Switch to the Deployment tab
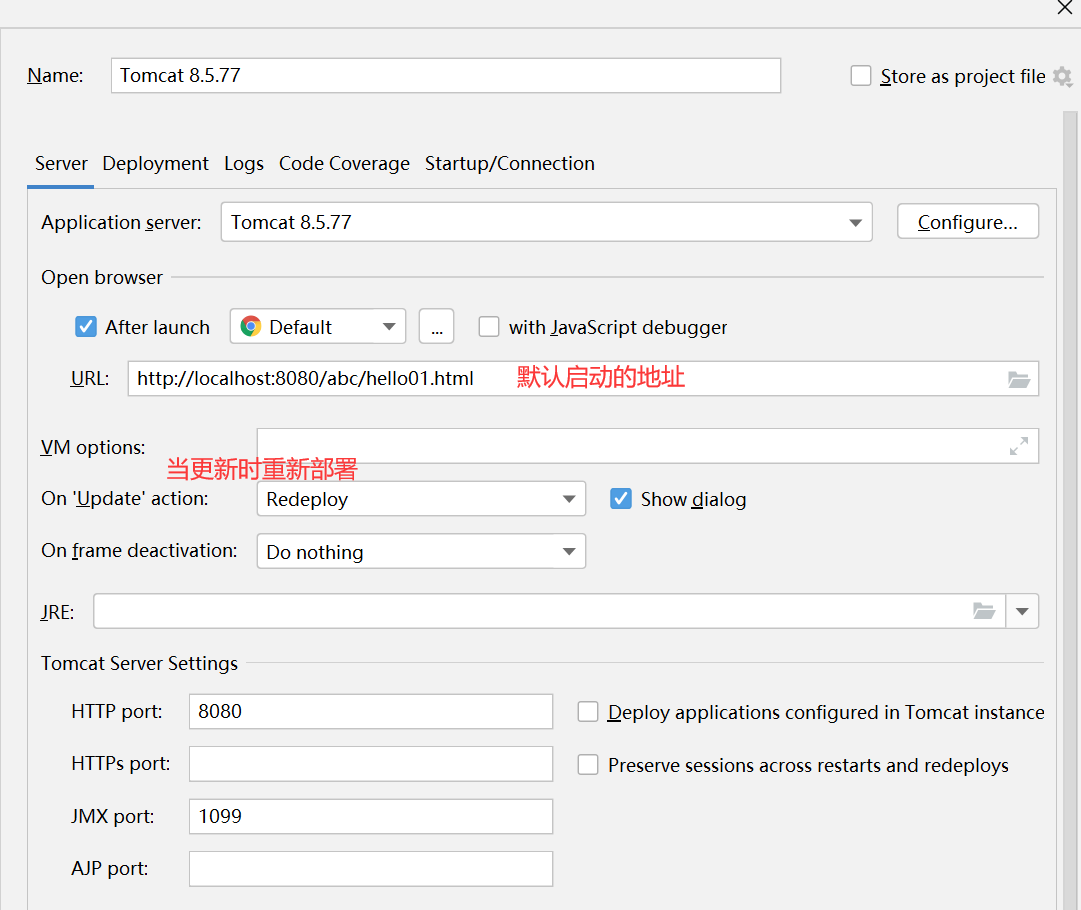 [155, 163]
